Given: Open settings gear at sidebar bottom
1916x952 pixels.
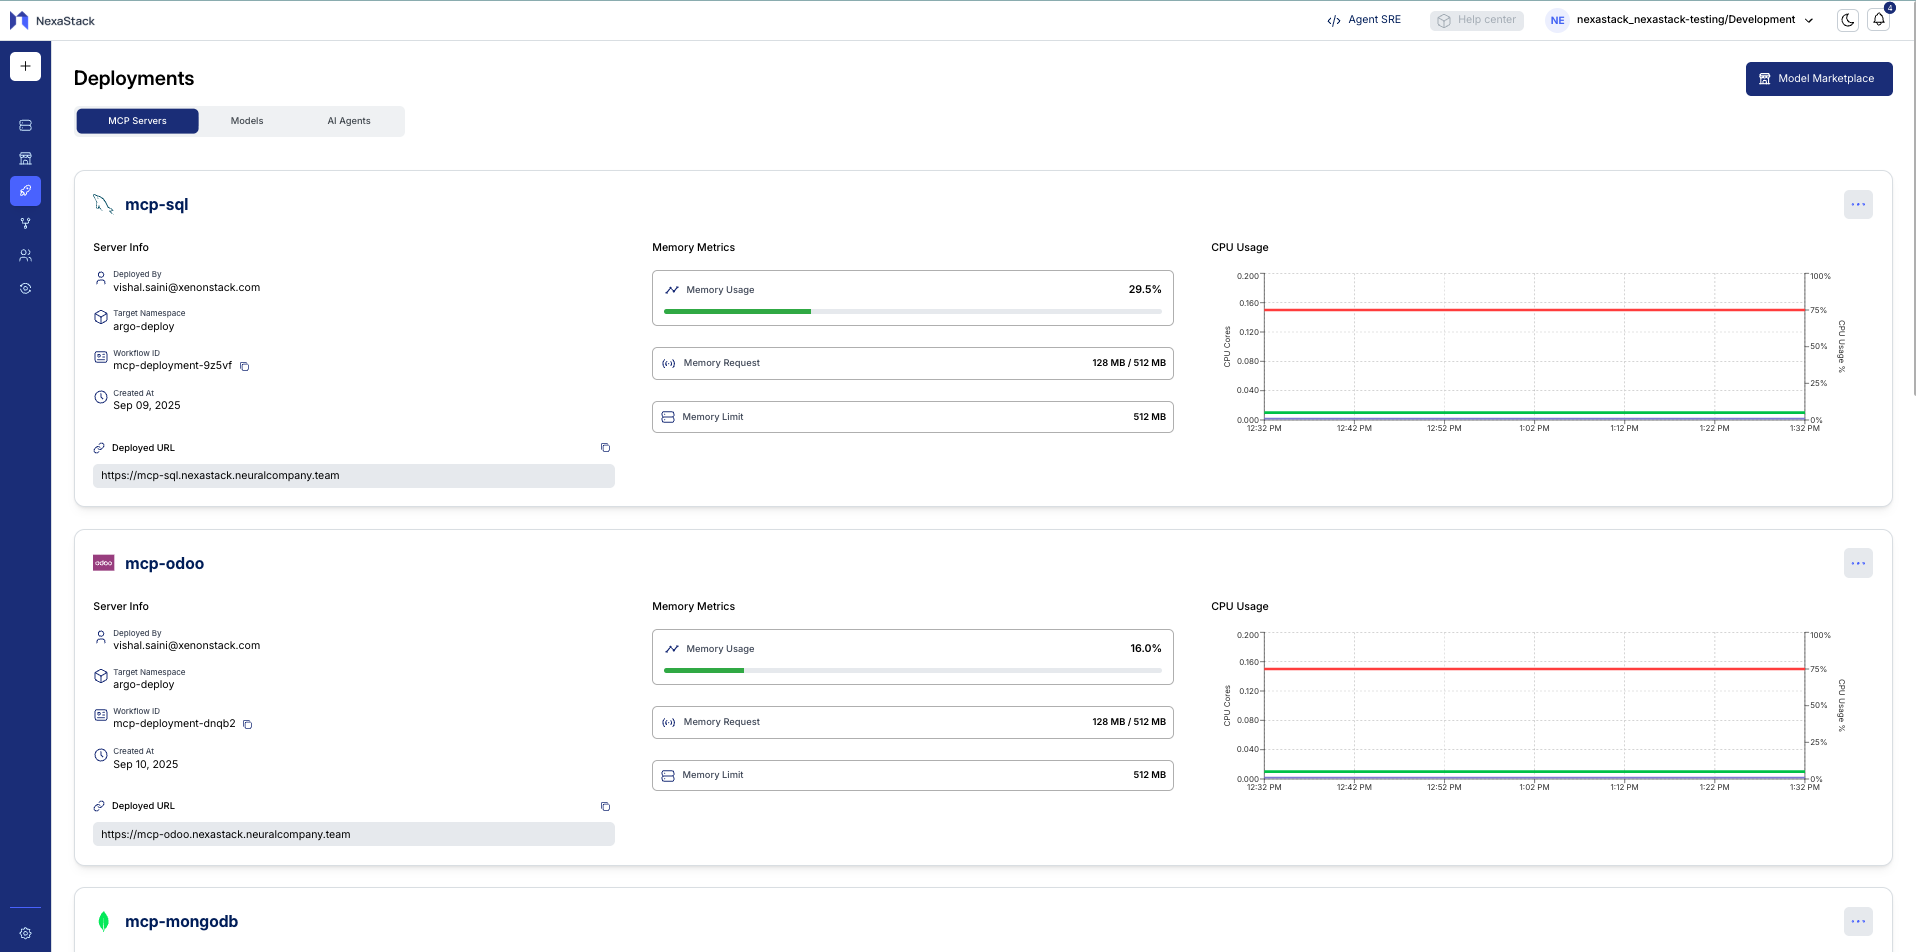Looking at the screenshot, I should pyautogui.click(x=25, y=933).
